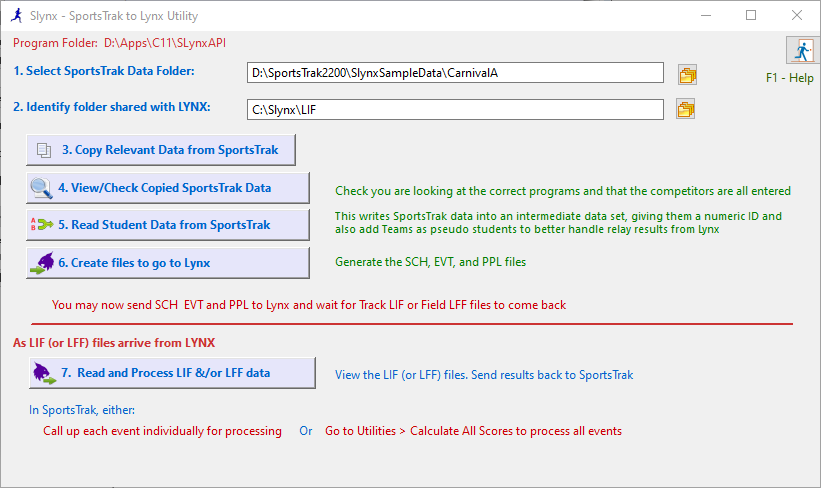This screenshot has width=821, height=488.
Task: Click 'View the LIF (or LFF) files' description text
Action: pyautogui.click(x=484, y=375)
